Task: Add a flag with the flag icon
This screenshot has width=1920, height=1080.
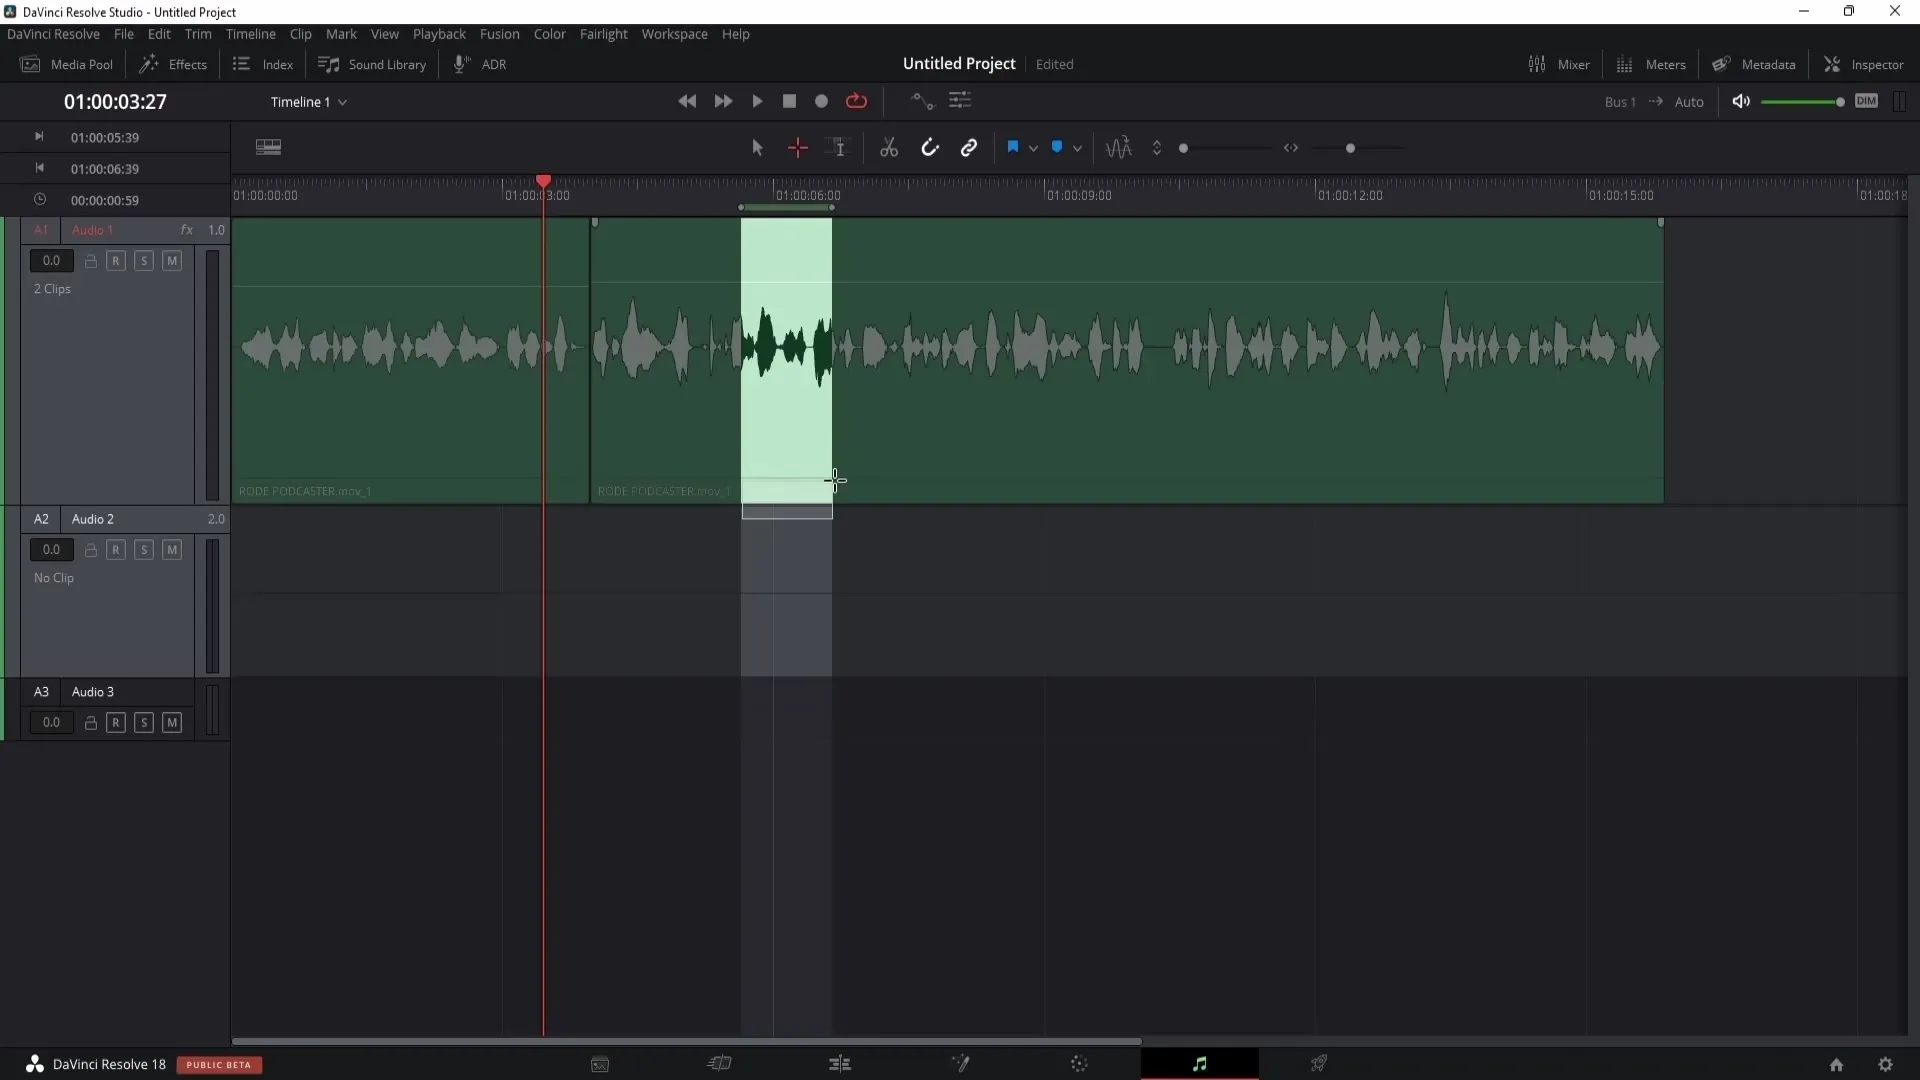Action: click(1013, 148)
